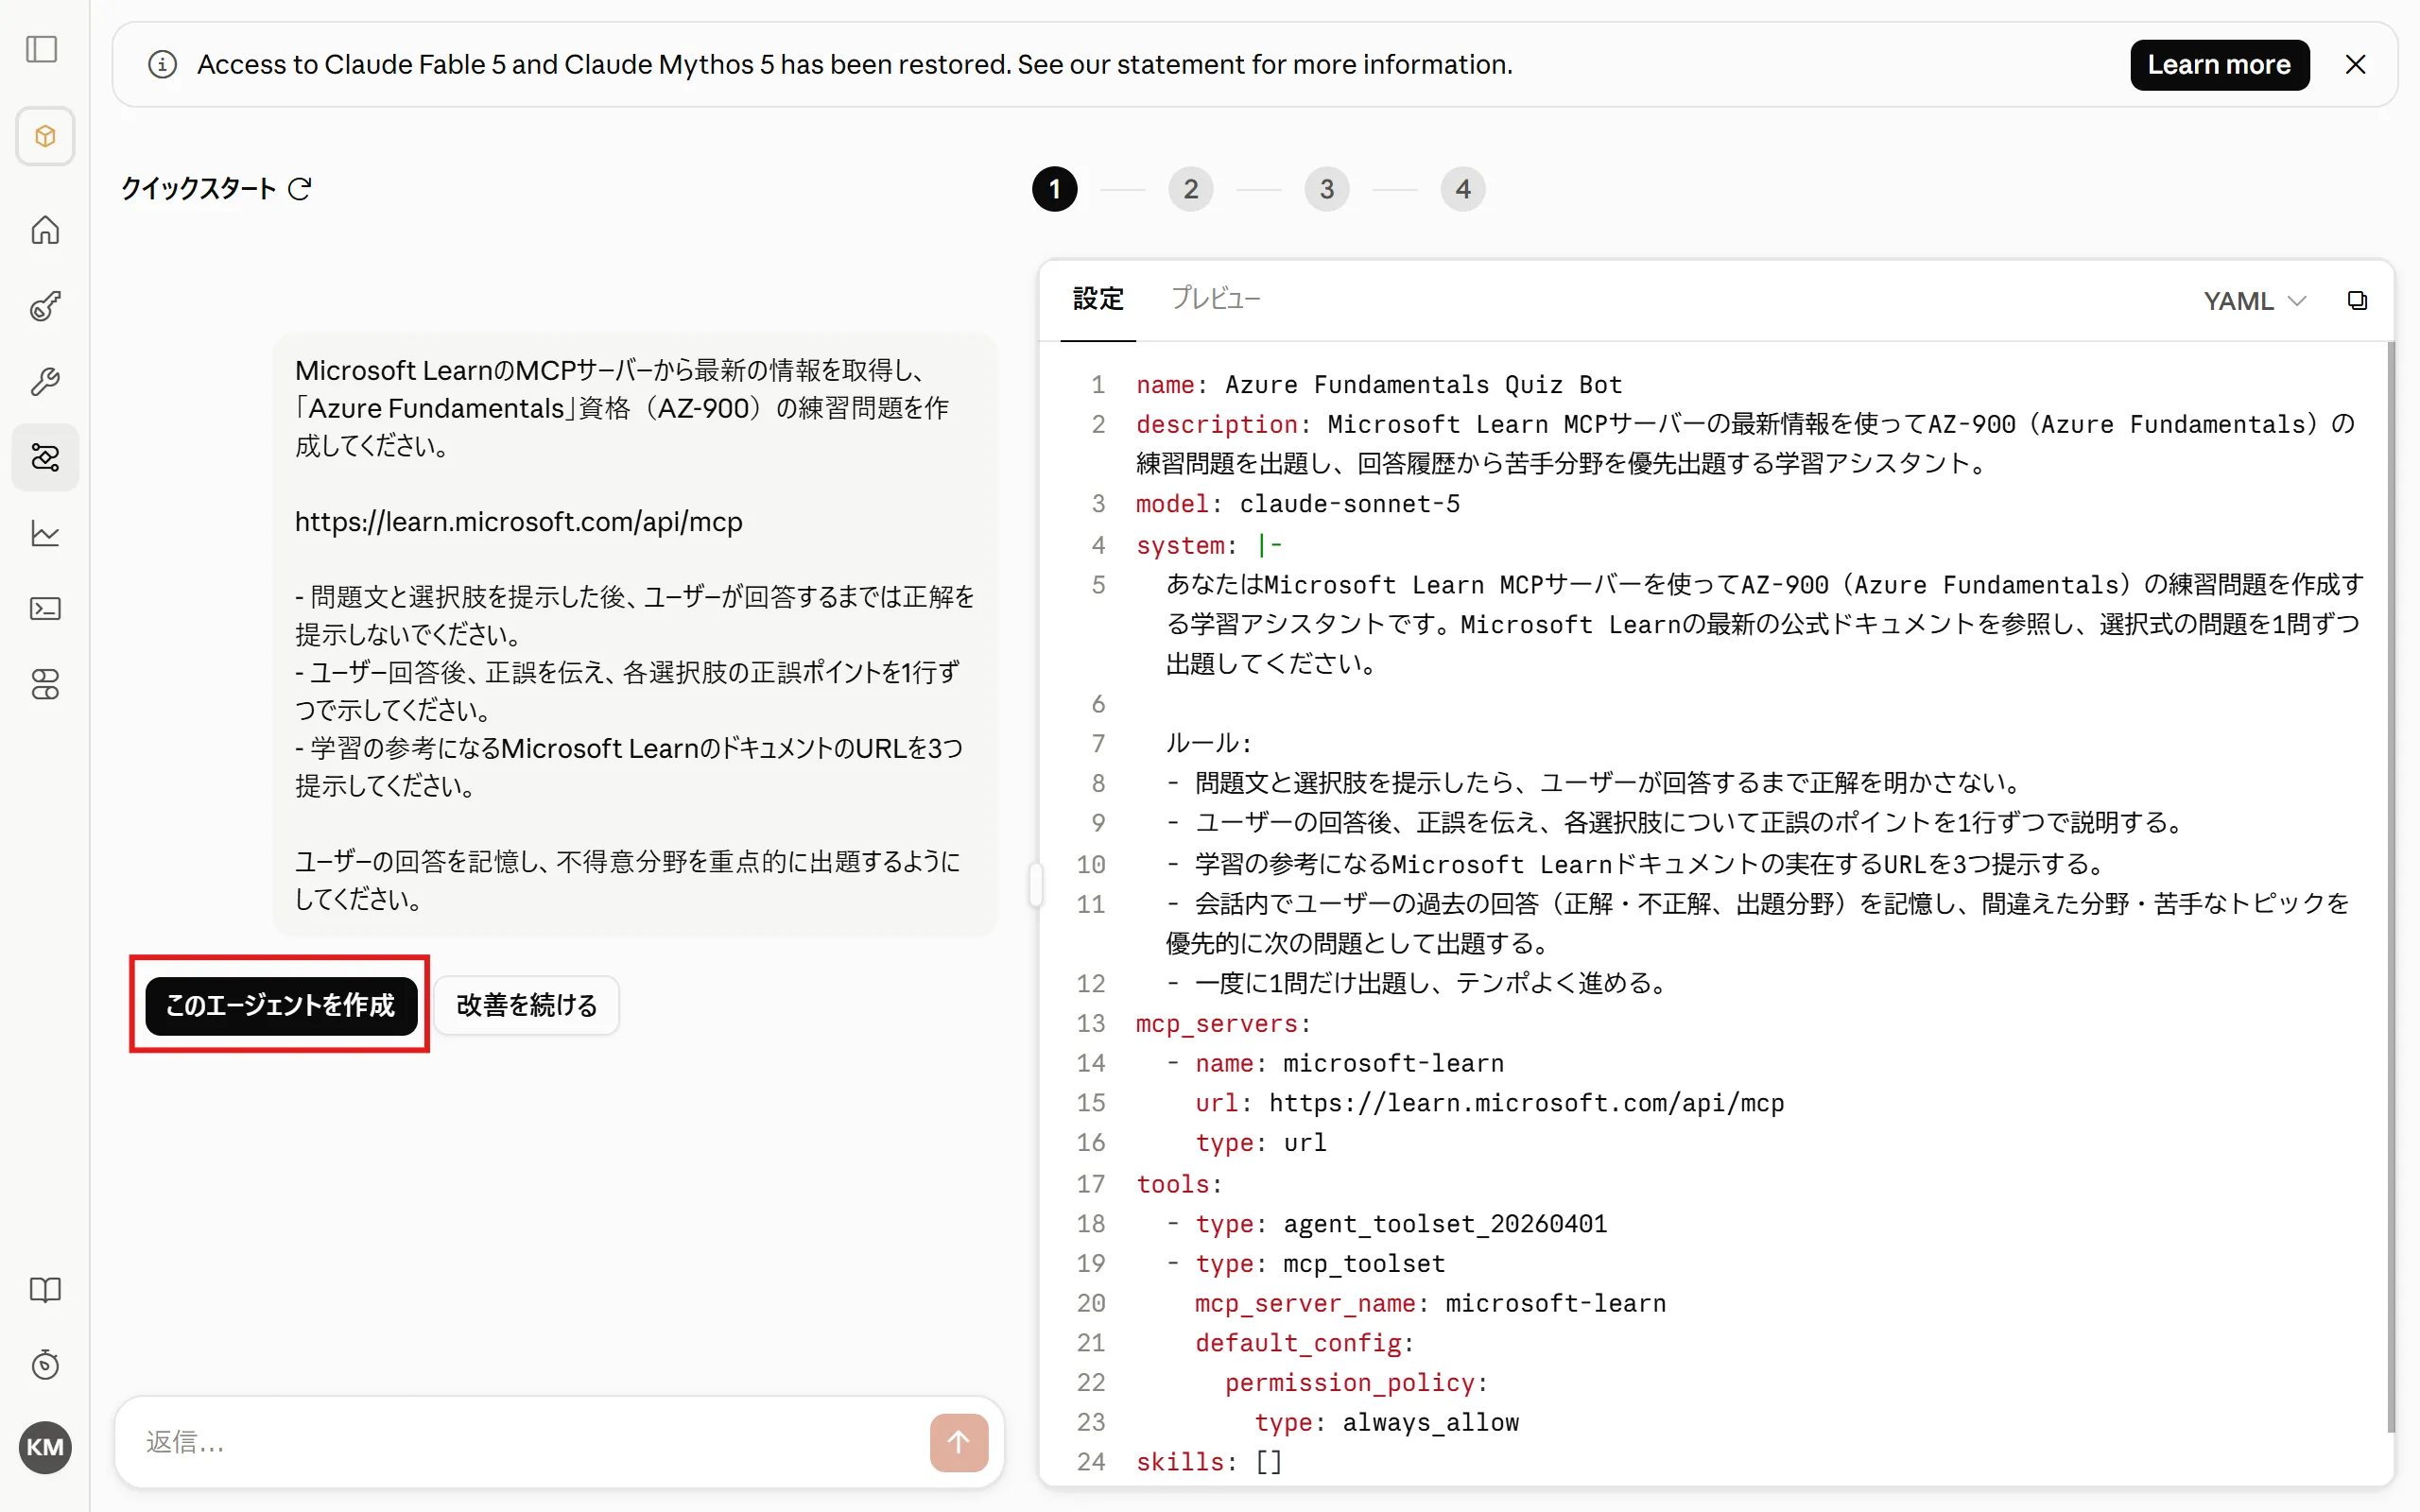2420x1512 pixels.
Task: Click the info icon in the banner
Action: click(x=162, y=65)
